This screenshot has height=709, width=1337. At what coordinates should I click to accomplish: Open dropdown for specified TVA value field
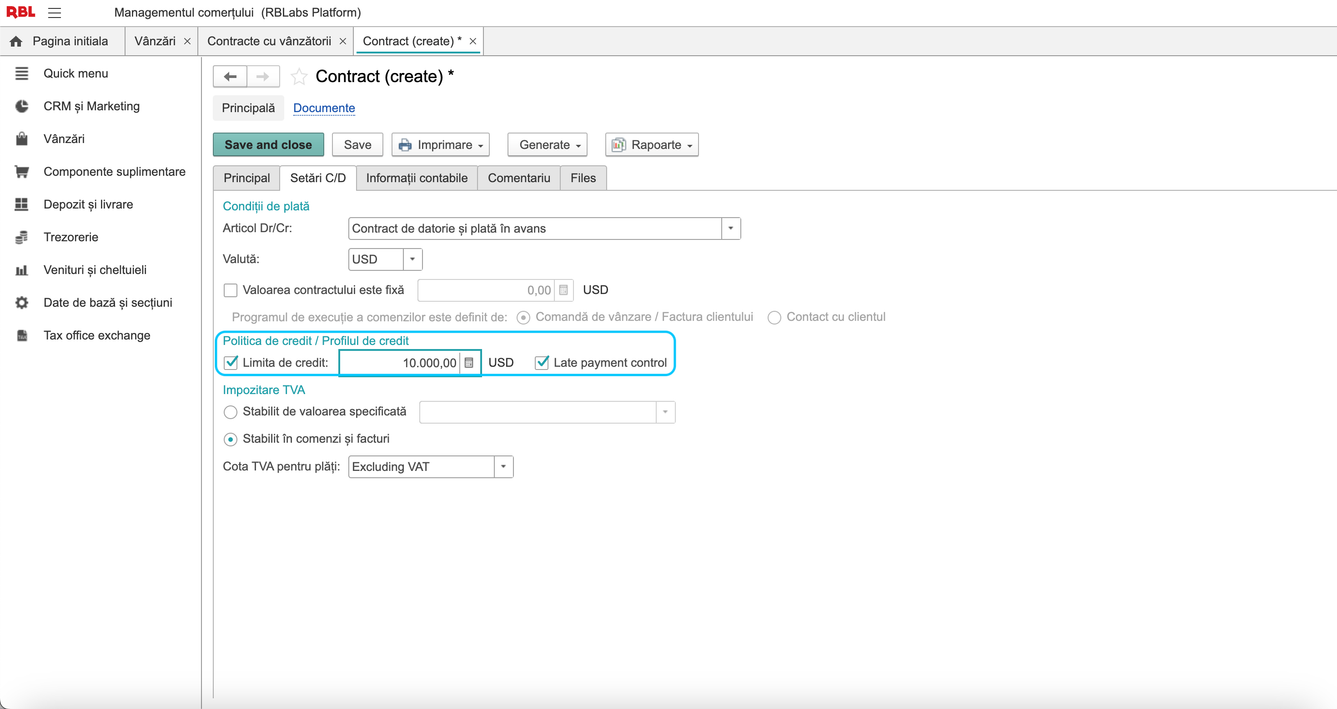[x=665, y=412]
